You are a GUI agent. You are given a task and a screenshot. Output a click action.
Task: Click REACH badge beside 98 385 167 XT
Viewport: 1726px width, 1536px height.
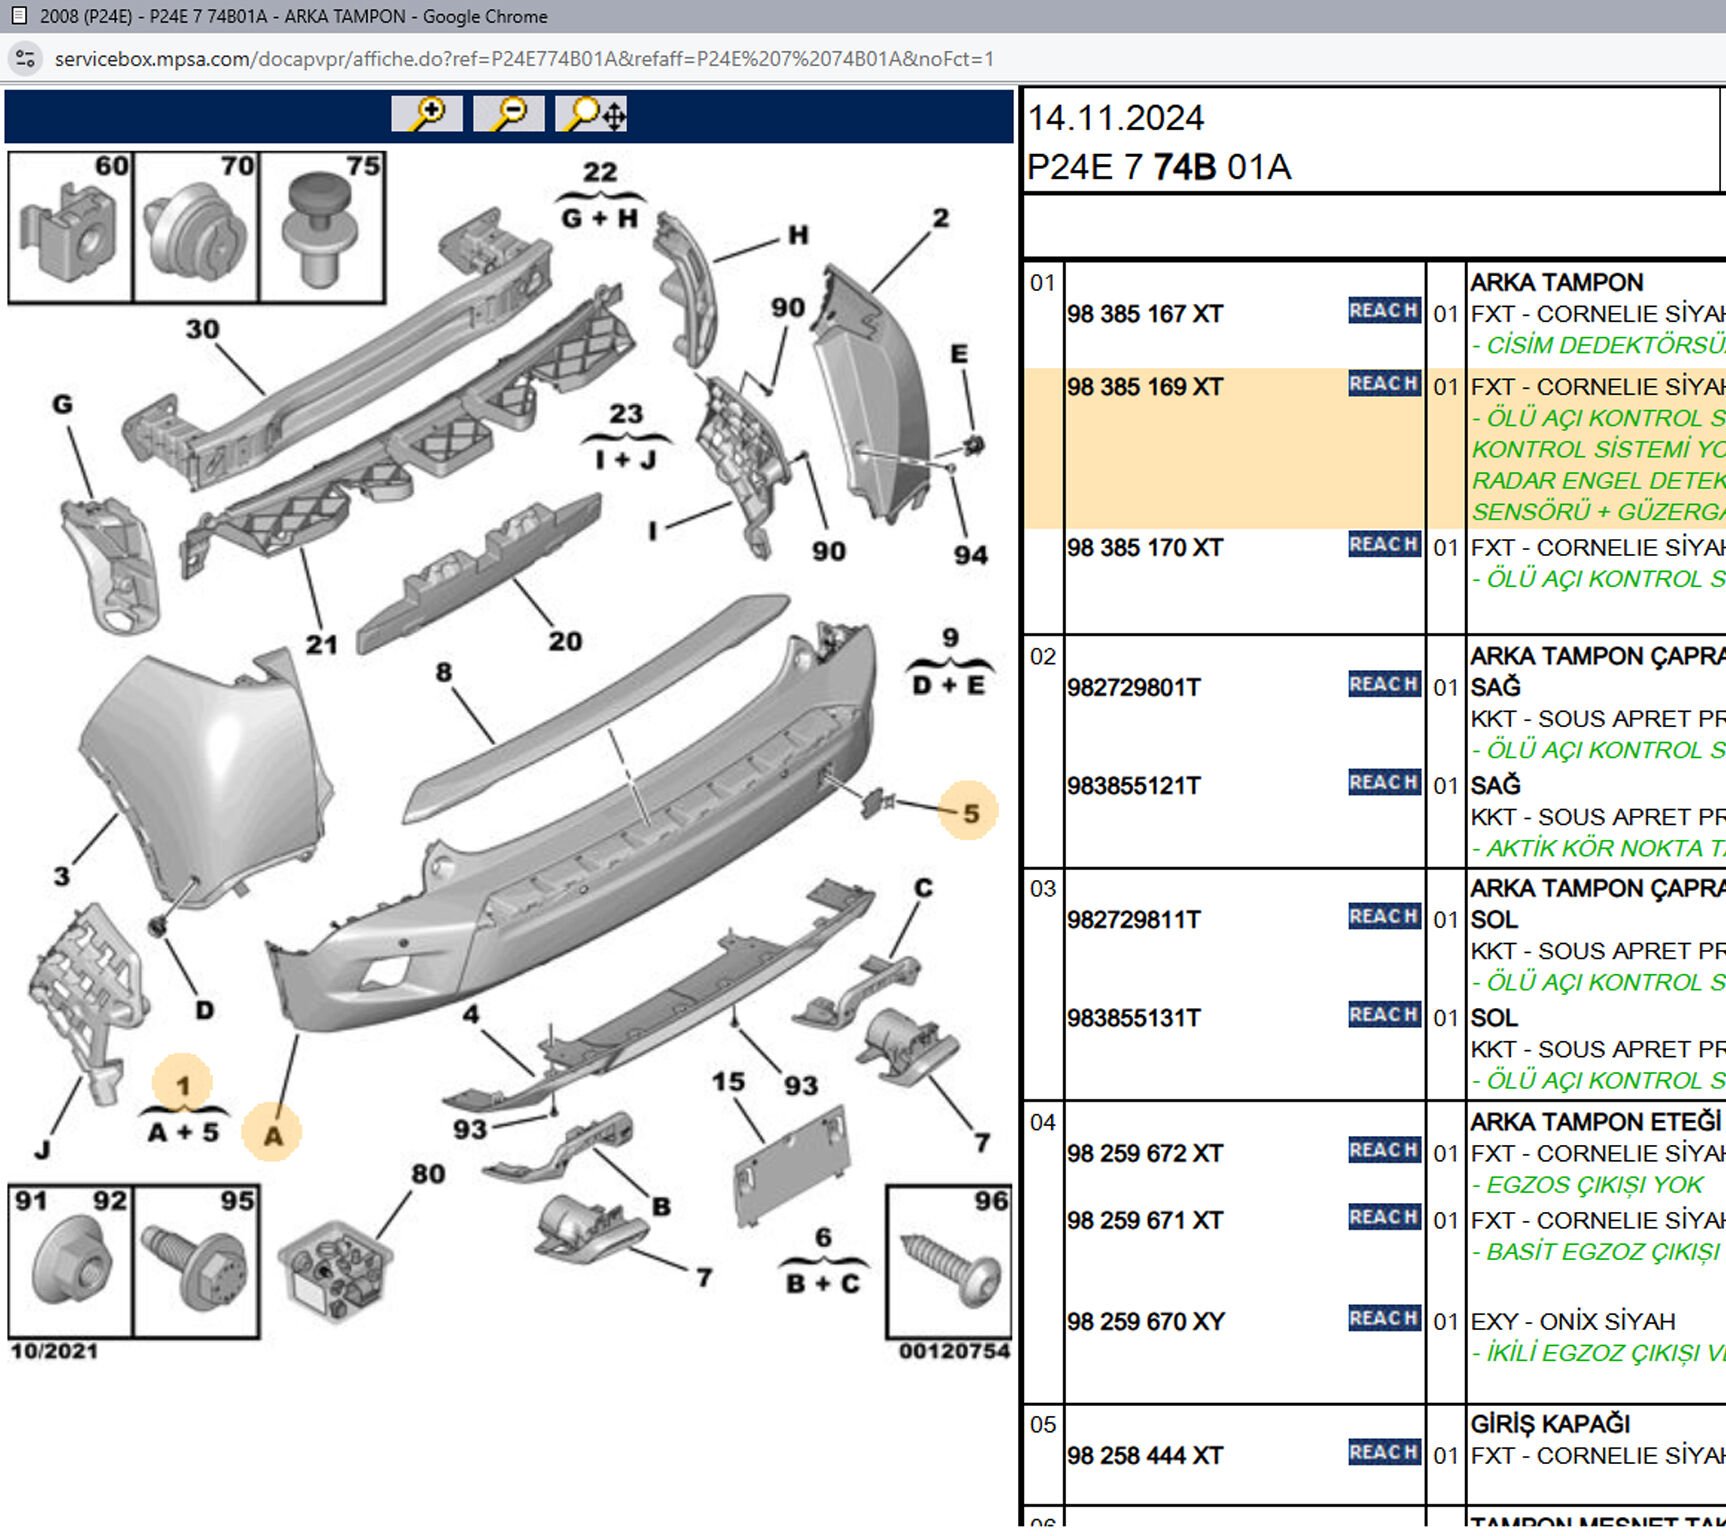coord(1383,311)
